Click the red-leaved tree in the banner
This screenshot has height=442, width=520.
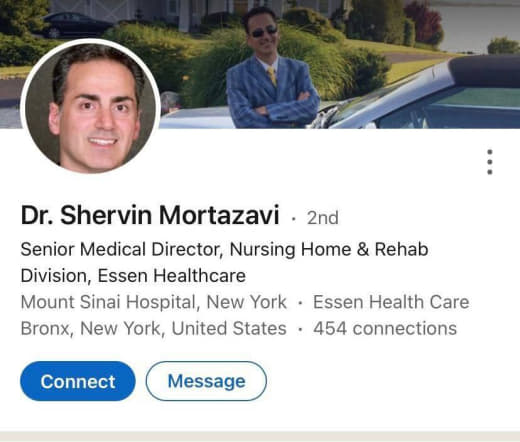(423, 23)
